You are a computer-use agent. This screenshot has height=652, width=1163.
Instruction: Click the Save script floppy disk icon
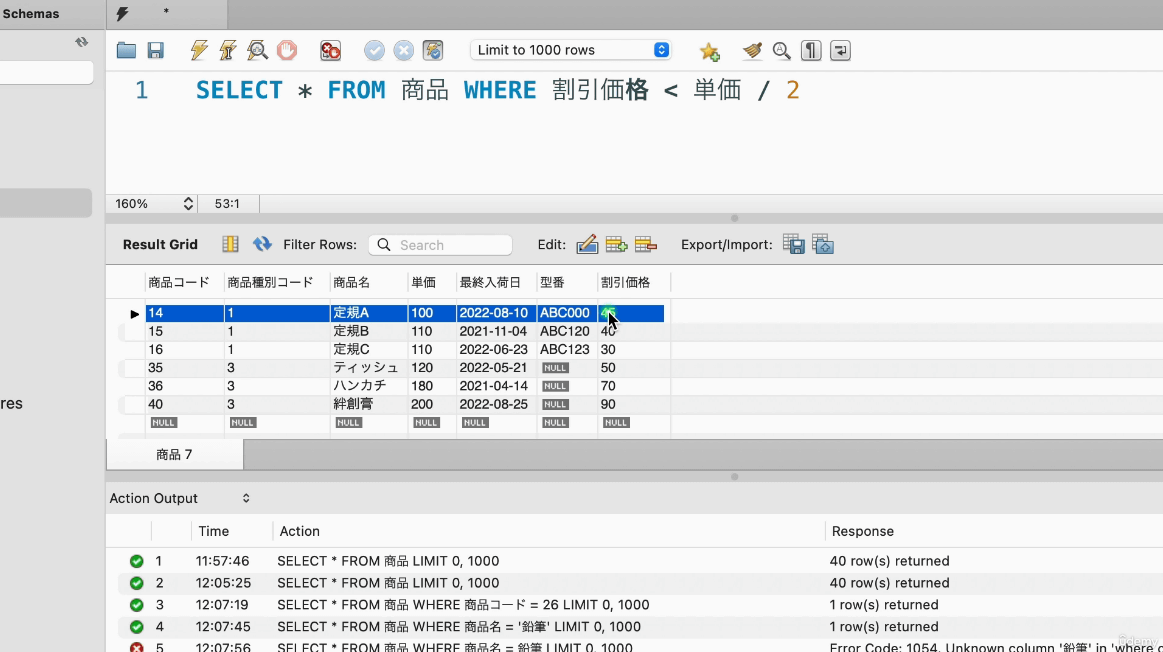(x=155, y=50)
